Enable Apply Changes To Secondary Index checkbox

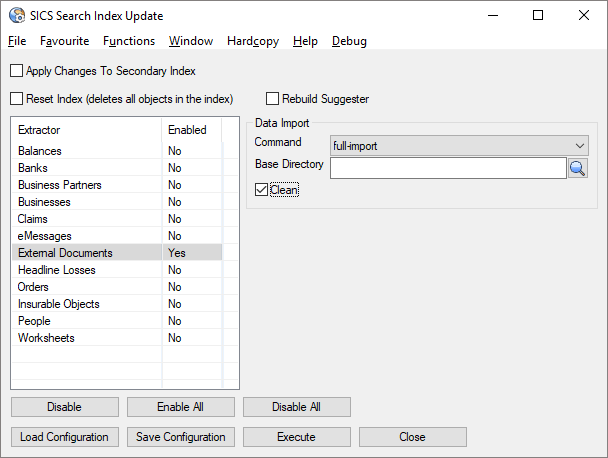pyautogui.click(x=16, y=71)
